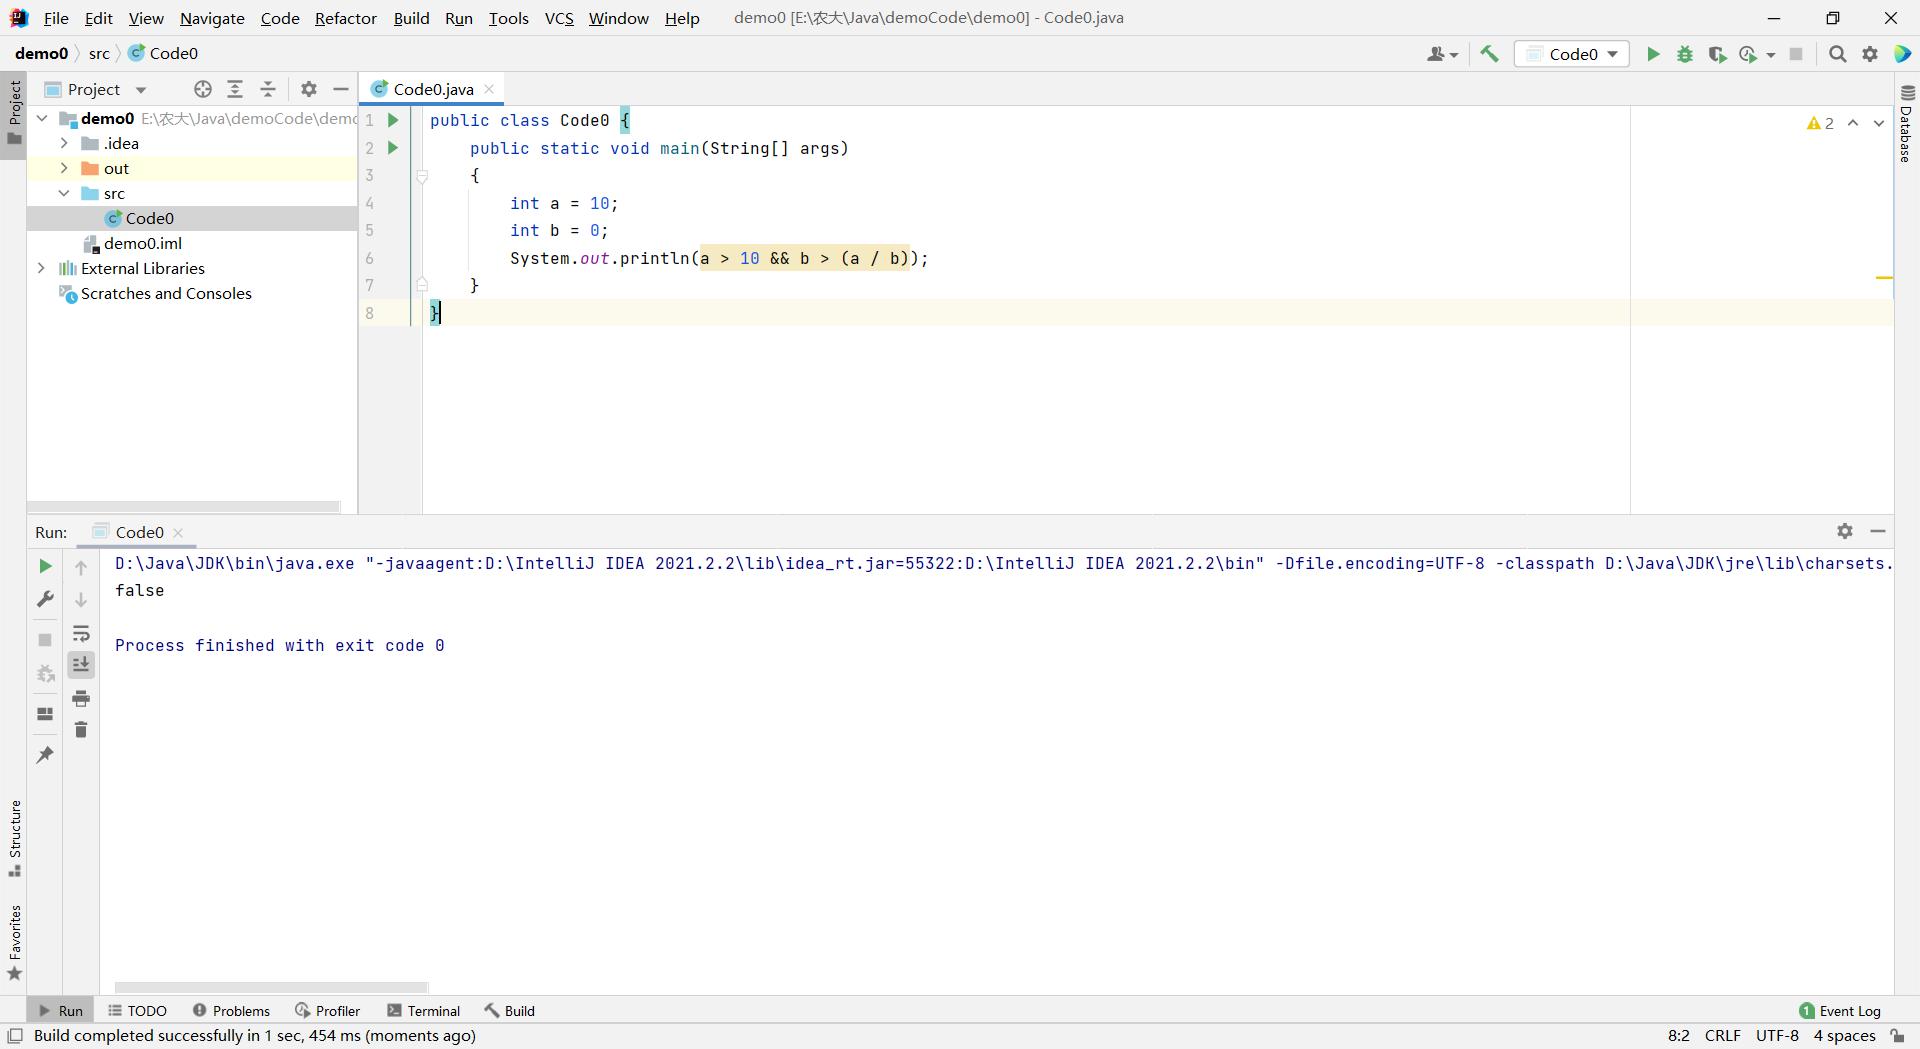Click the Build project hammer icon
This screenshot has height=1049, width=1920.
[x=1489, y=54]
